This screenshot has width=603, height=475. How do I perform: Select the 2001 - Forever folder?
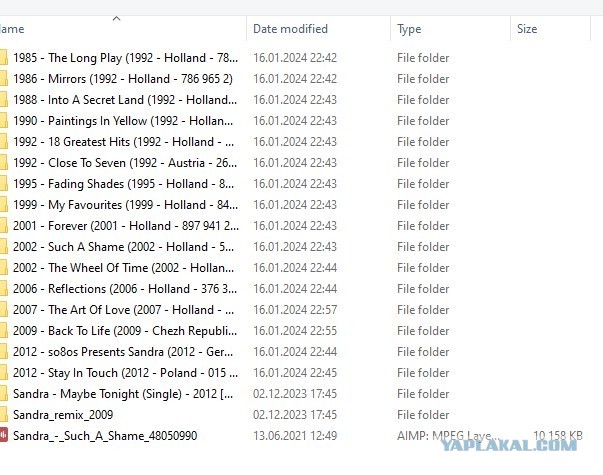click(x=126, y=226)
